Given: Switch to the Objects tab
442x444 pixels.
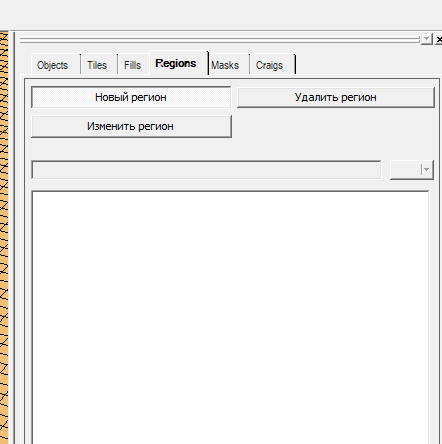Looking at the screenshot, I should [53, 65].
